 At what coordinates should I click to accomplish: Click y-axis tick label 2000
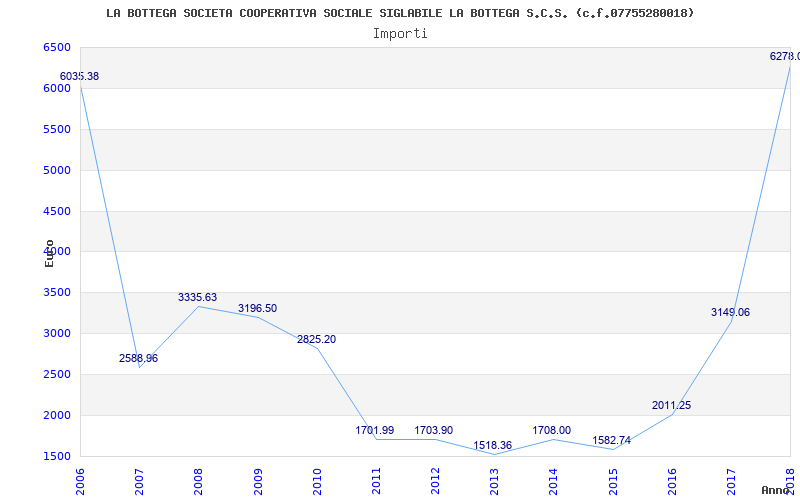pos(57,415)
